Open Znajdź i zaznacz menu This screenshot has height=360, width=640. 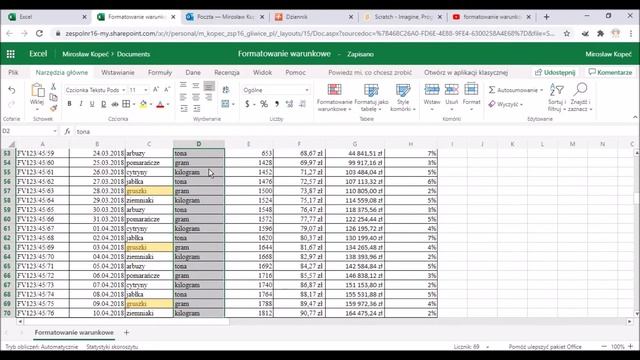[580, 97]
